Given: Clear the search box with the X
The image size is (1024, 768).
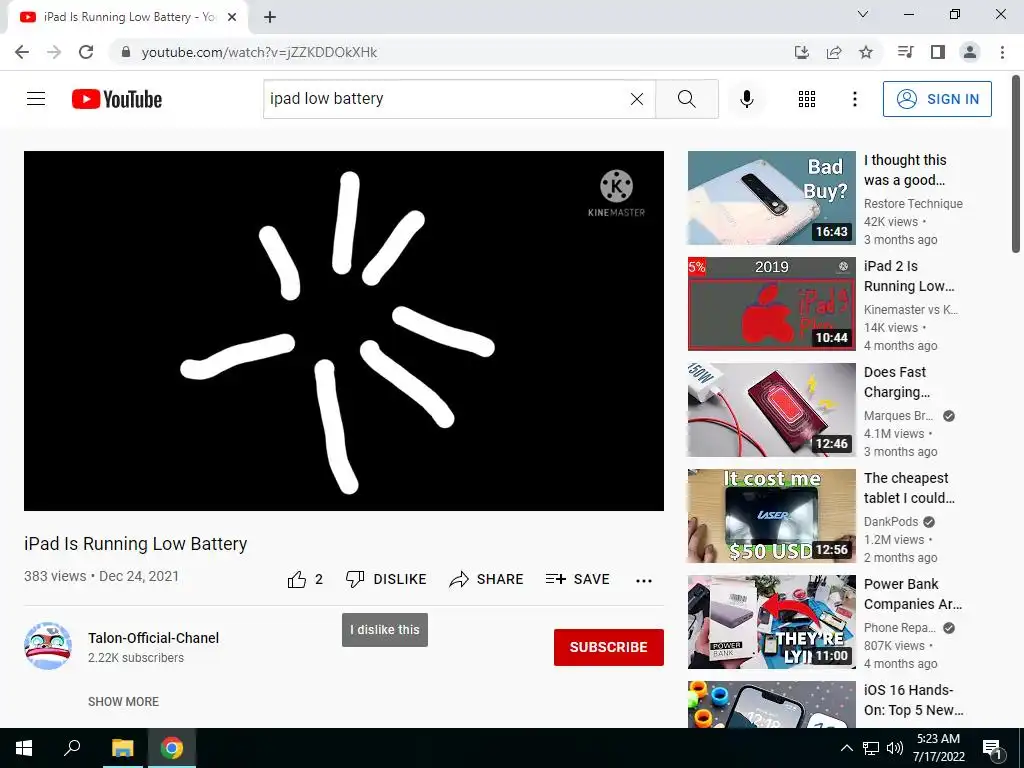Looking at the screenshot, I should click(x=637, y=99).
